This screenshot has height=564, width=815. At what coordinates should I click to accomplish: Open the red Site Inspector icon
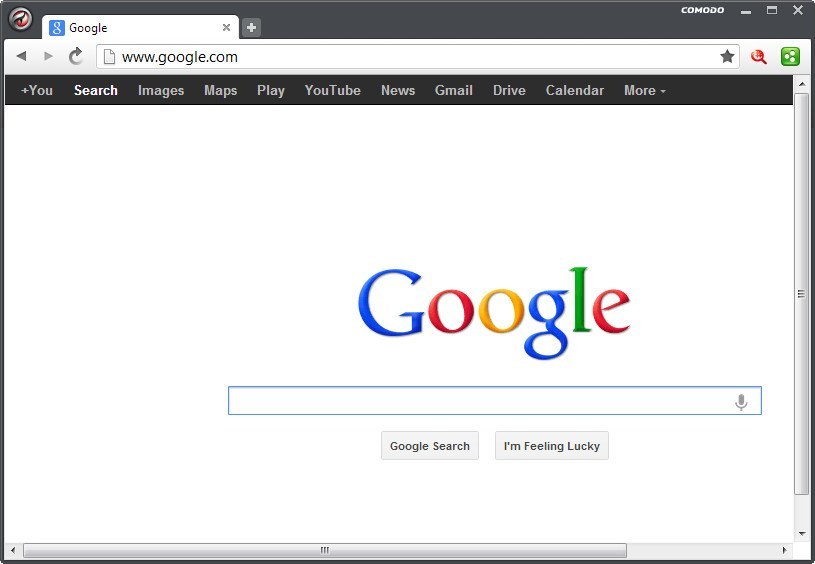(759, 57)
